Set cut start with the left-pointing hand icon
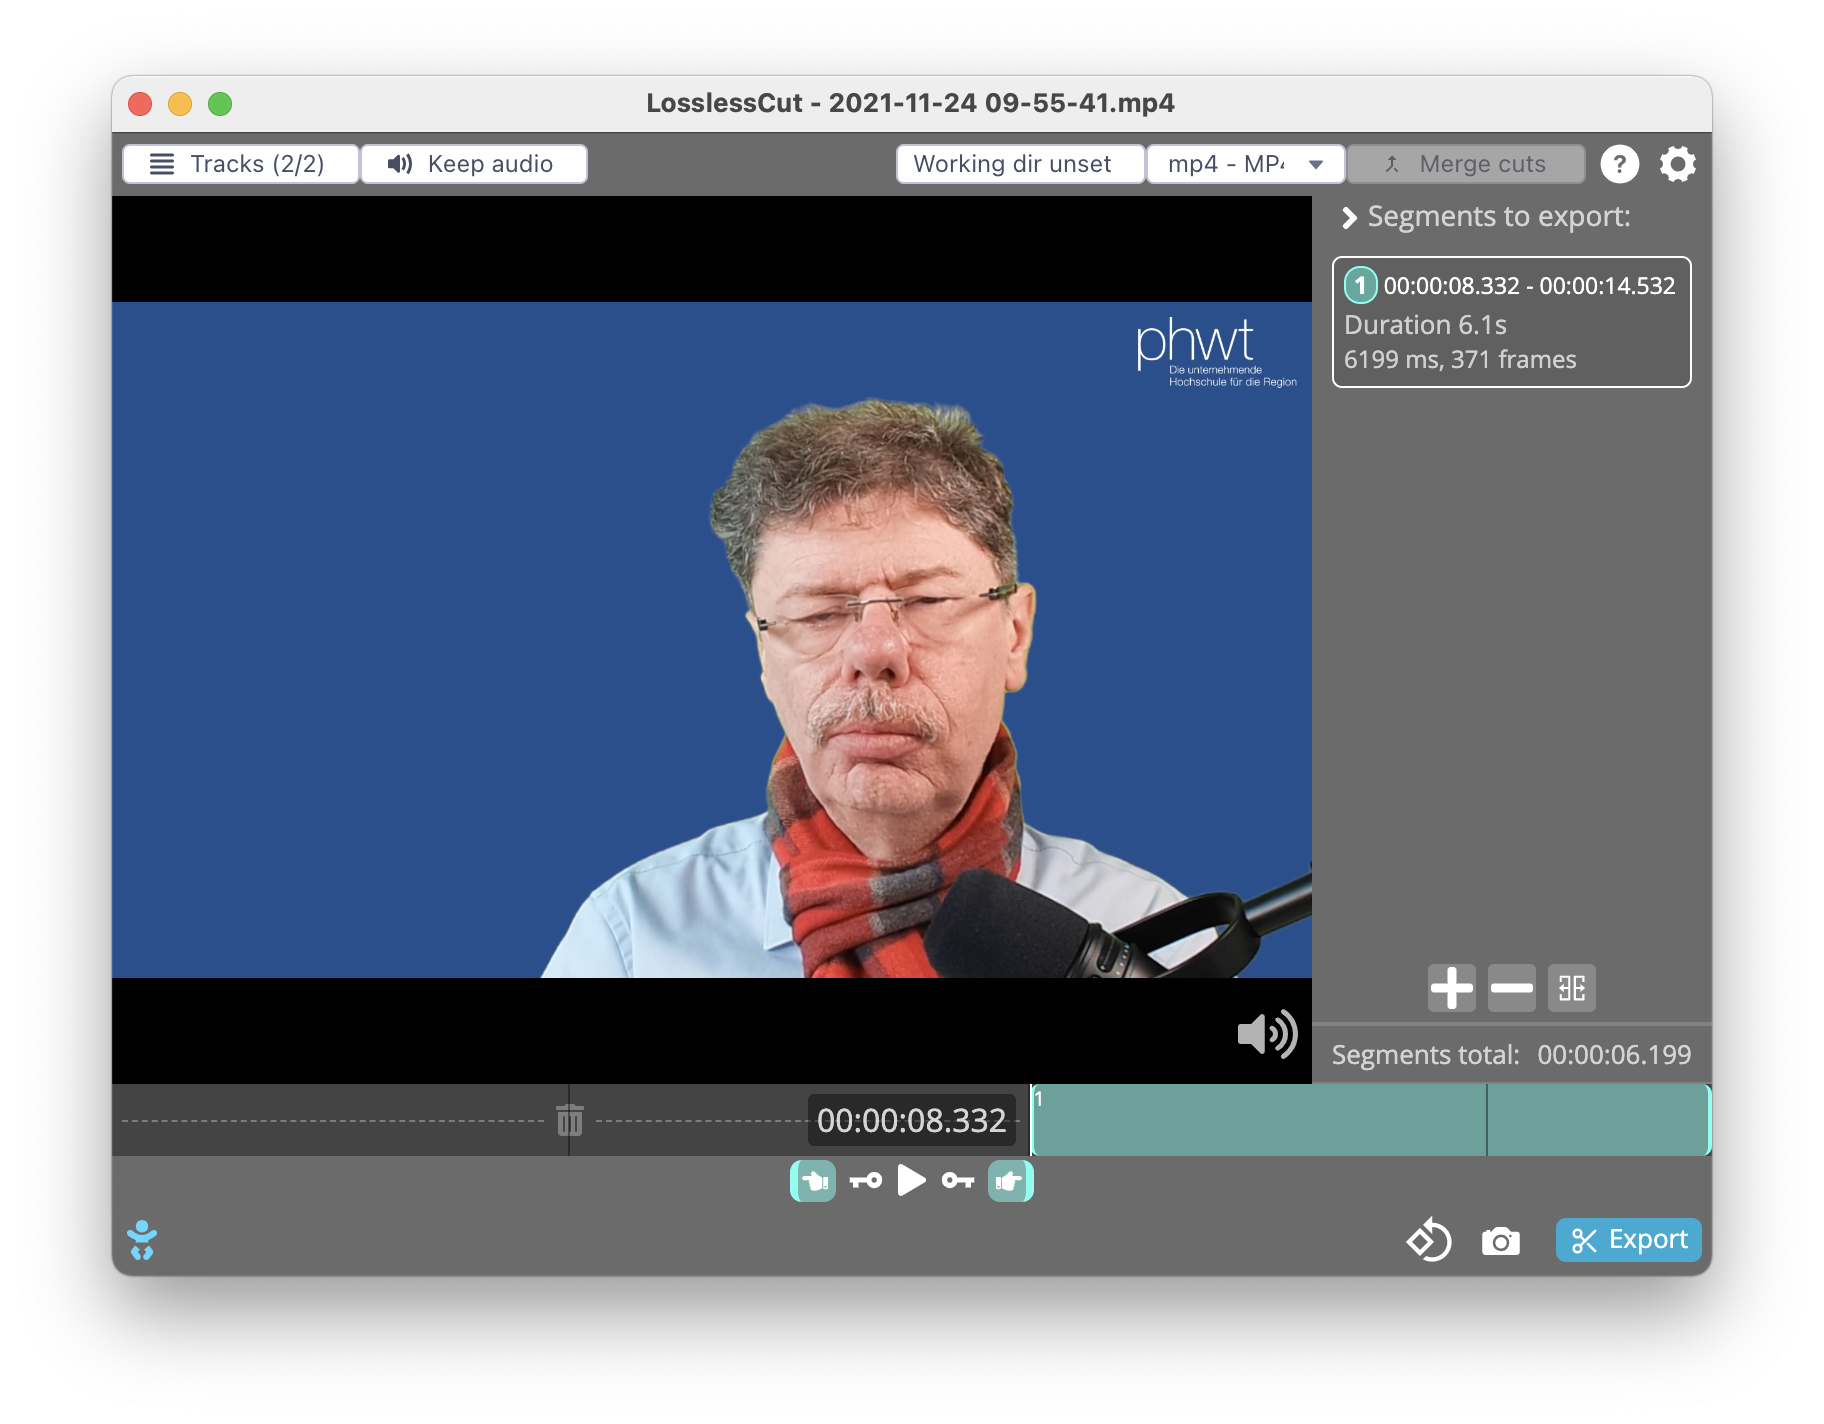Screen dimensions: 1824x1424 tap(813, 1181)
